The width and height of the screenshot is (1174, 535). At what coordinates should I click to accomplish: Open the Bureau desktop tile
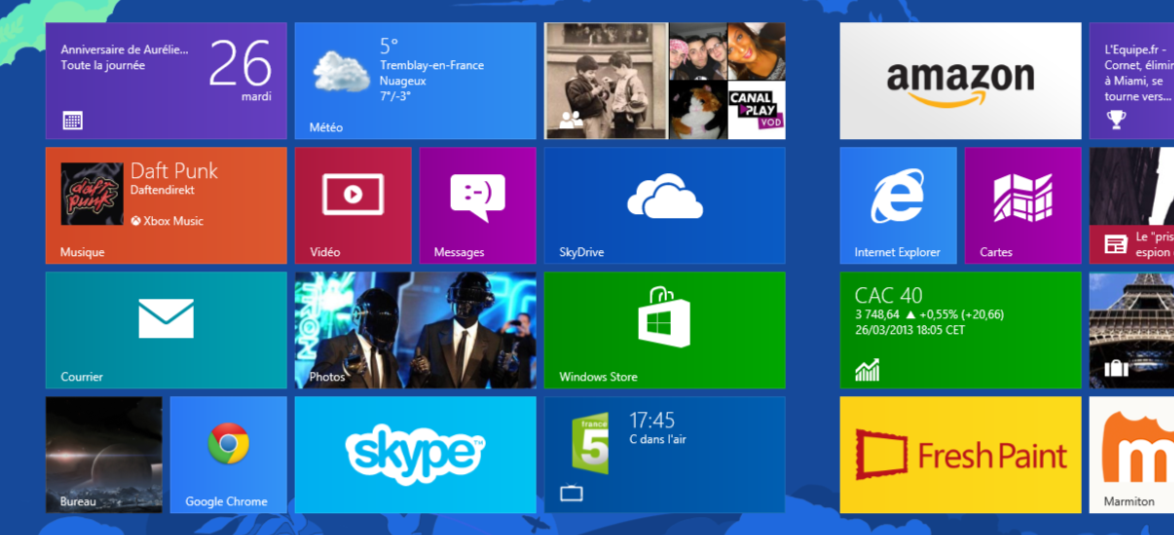pos(104,454)
